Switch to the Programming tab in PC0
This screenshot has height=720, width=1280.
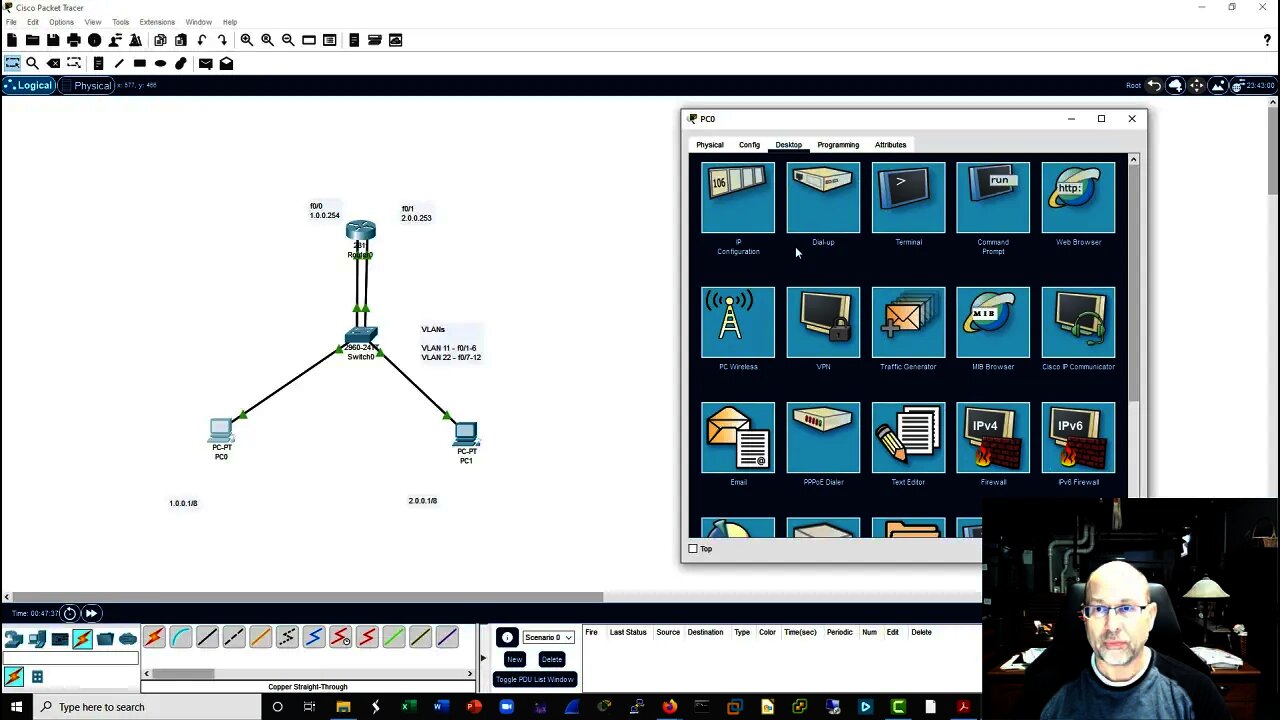pyautogui.click(x=838, y=145)
